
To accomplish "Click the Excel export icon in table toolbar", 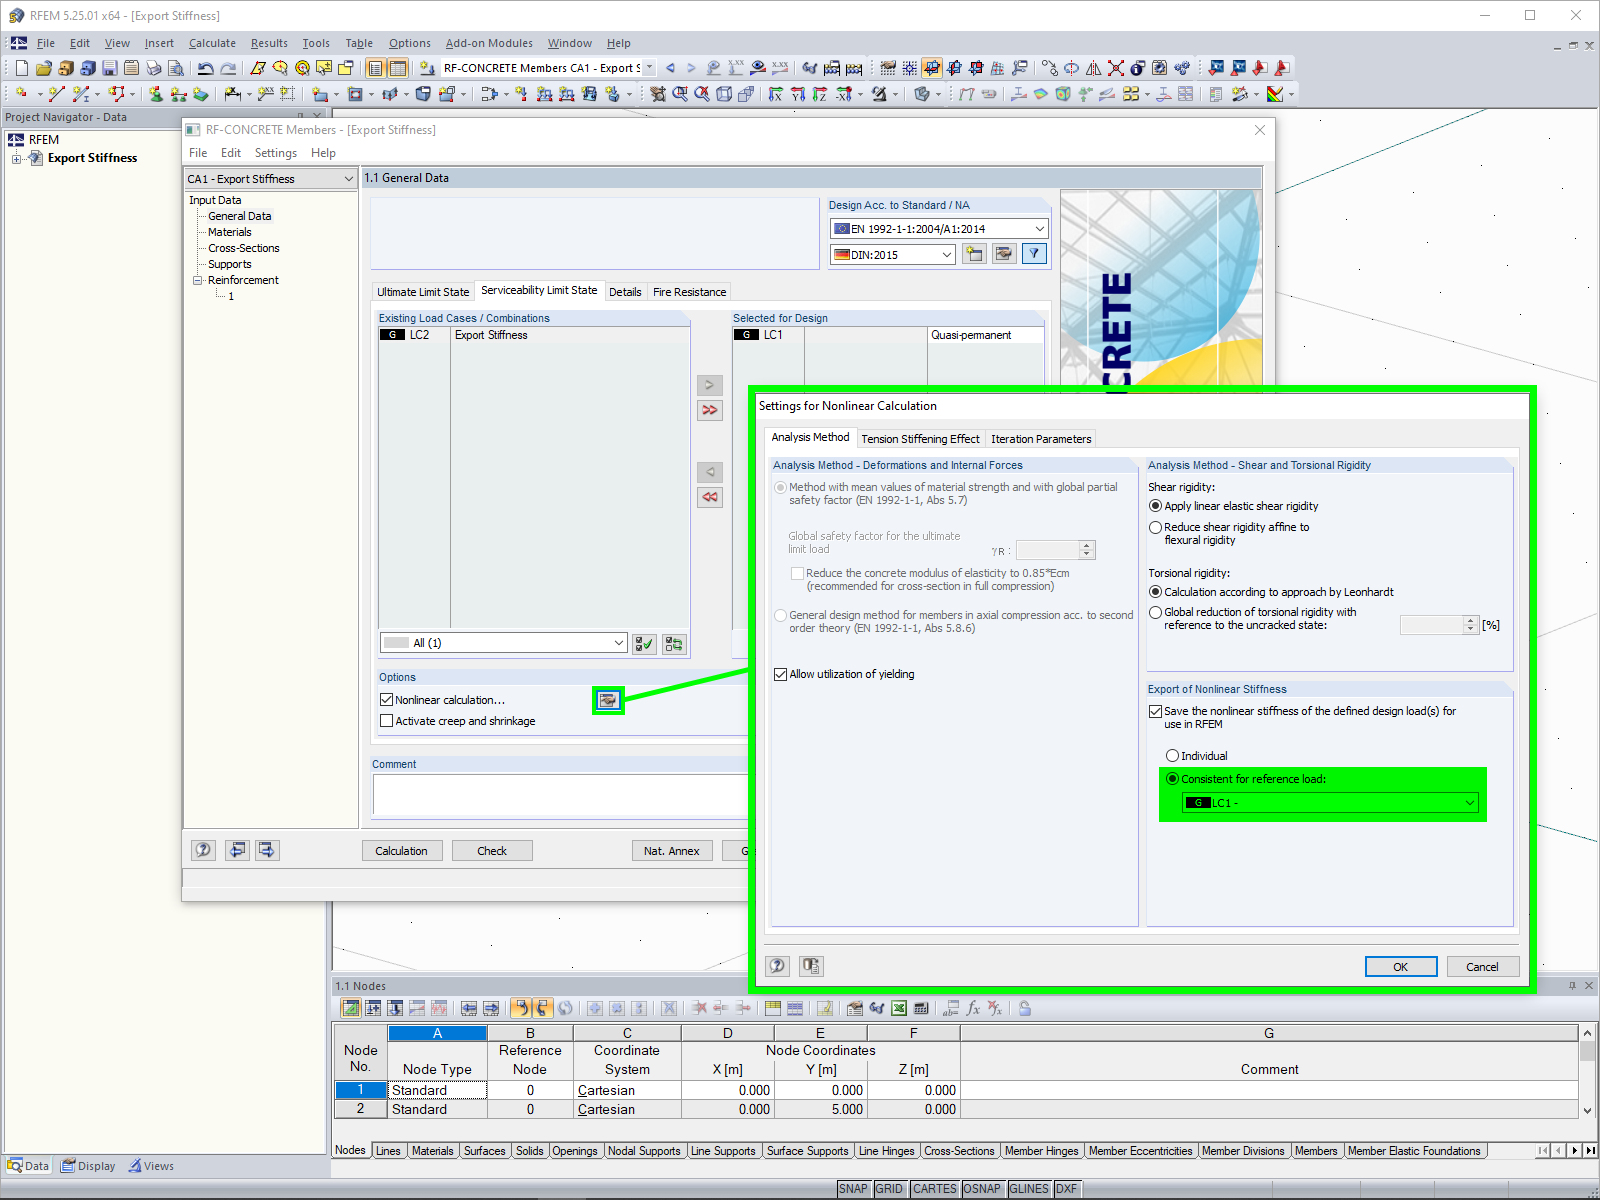I will point(899,1008).
